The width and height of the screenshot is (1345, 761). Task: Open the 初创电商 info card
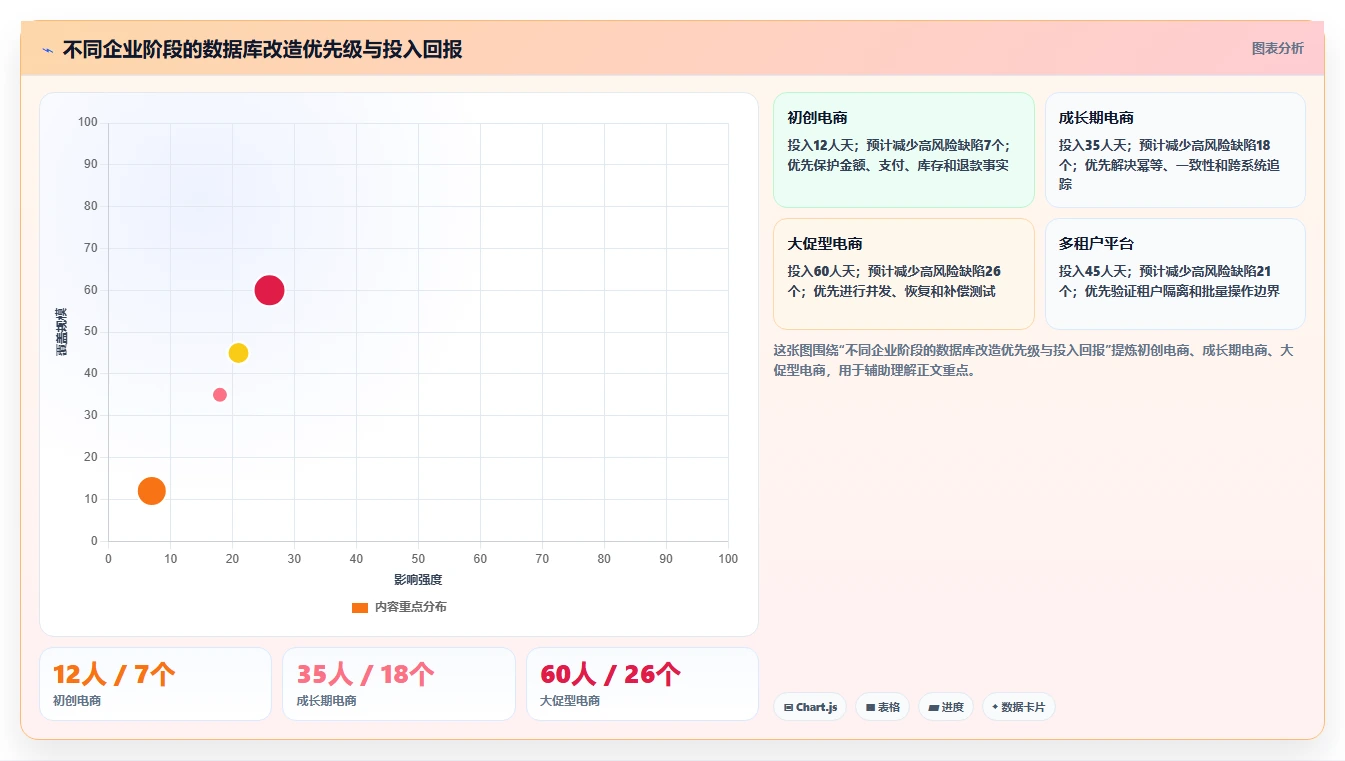coord(903,150)
